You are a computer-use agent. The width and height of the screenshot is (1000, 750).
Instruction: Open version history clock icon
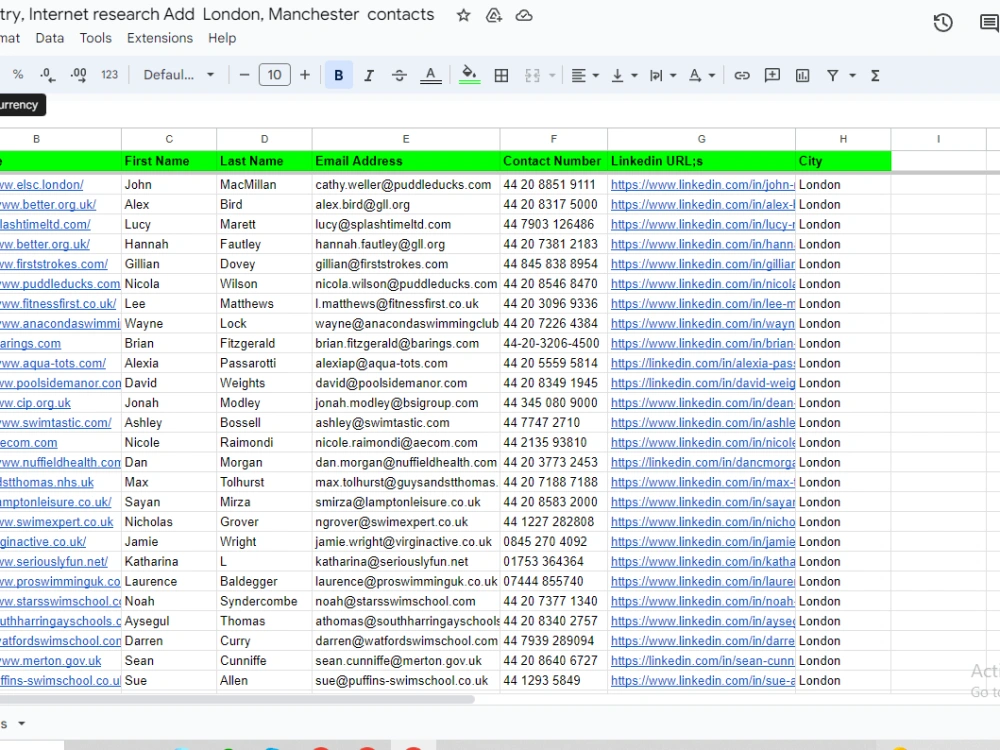click(943, 23)
